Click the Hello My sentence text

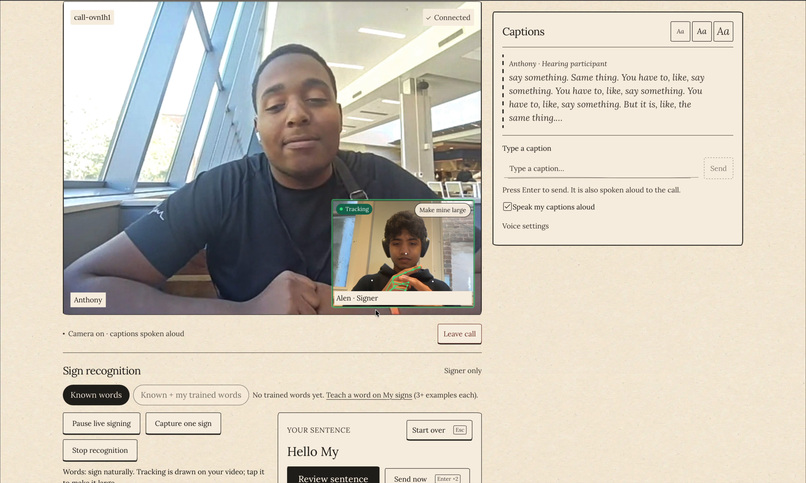[x=313, y=452]
